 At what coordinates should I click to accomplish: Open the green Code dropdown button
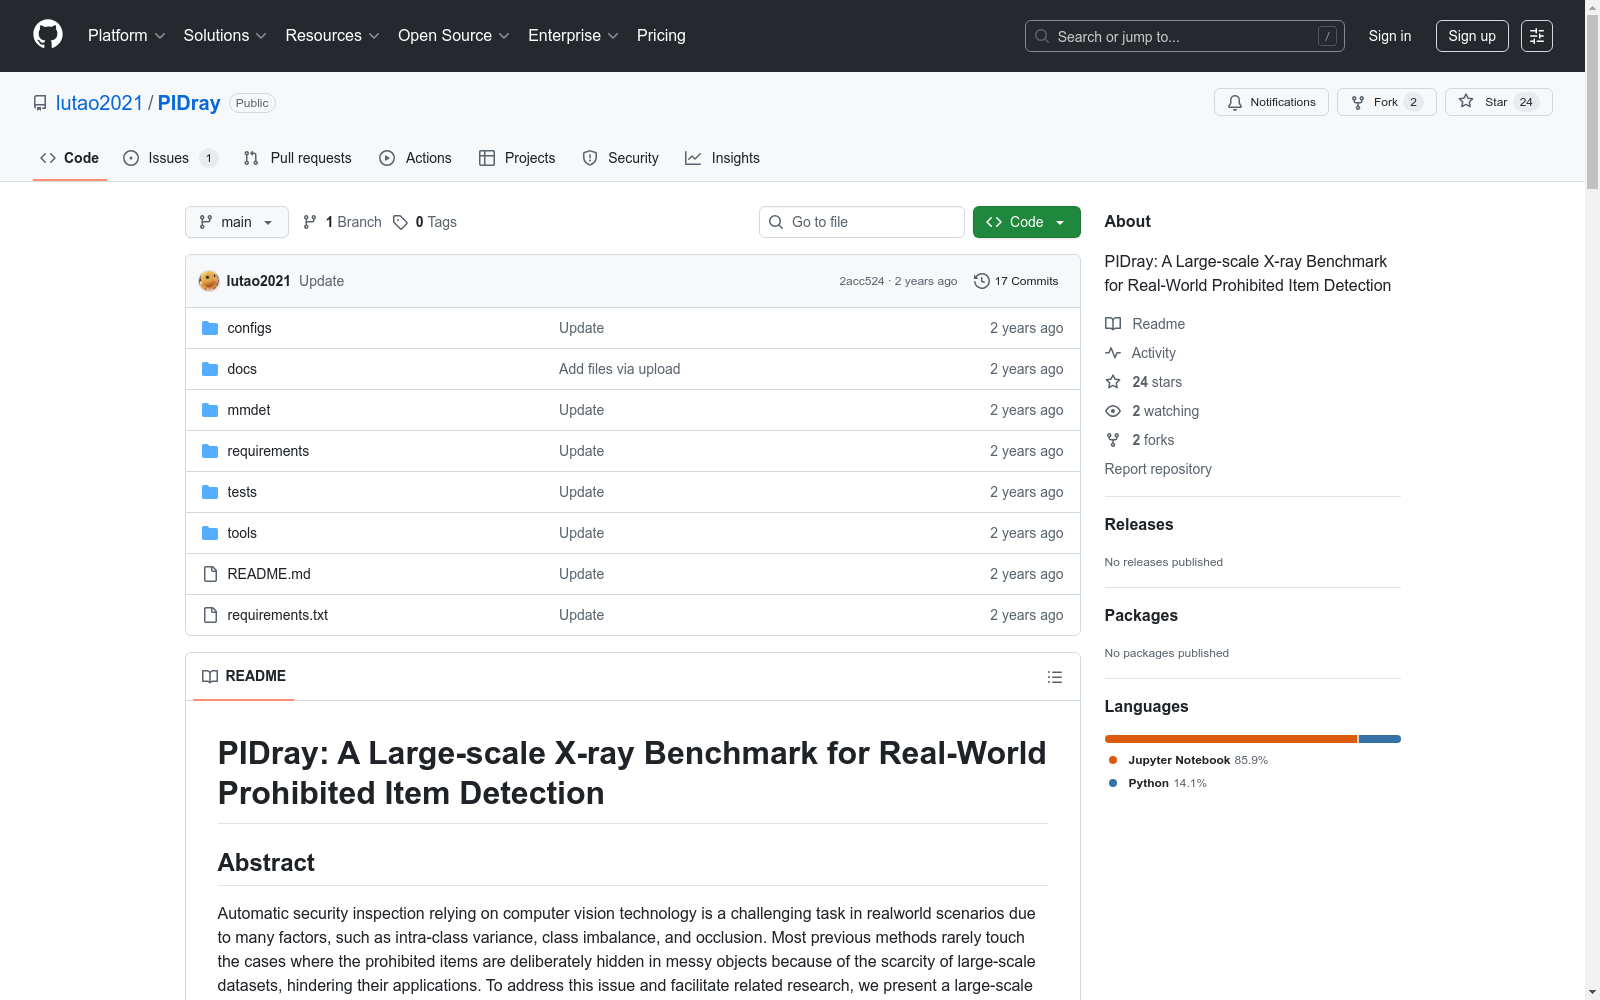pyautogui.click(x=1026, y=222)
